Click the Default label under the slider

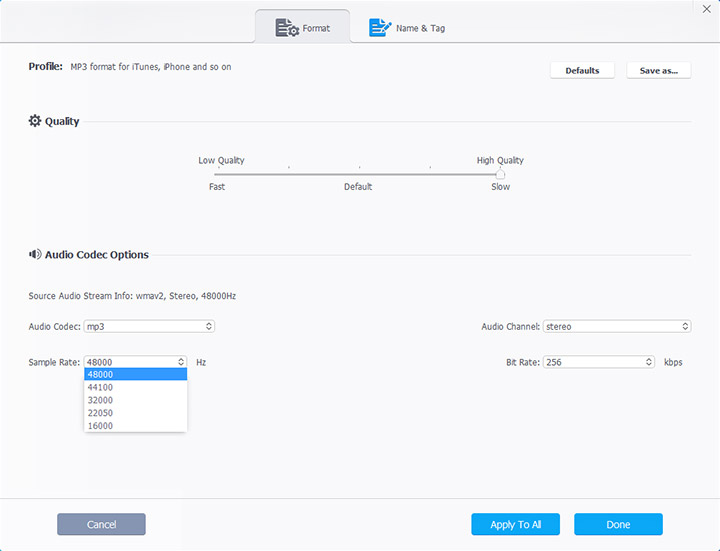358,186
